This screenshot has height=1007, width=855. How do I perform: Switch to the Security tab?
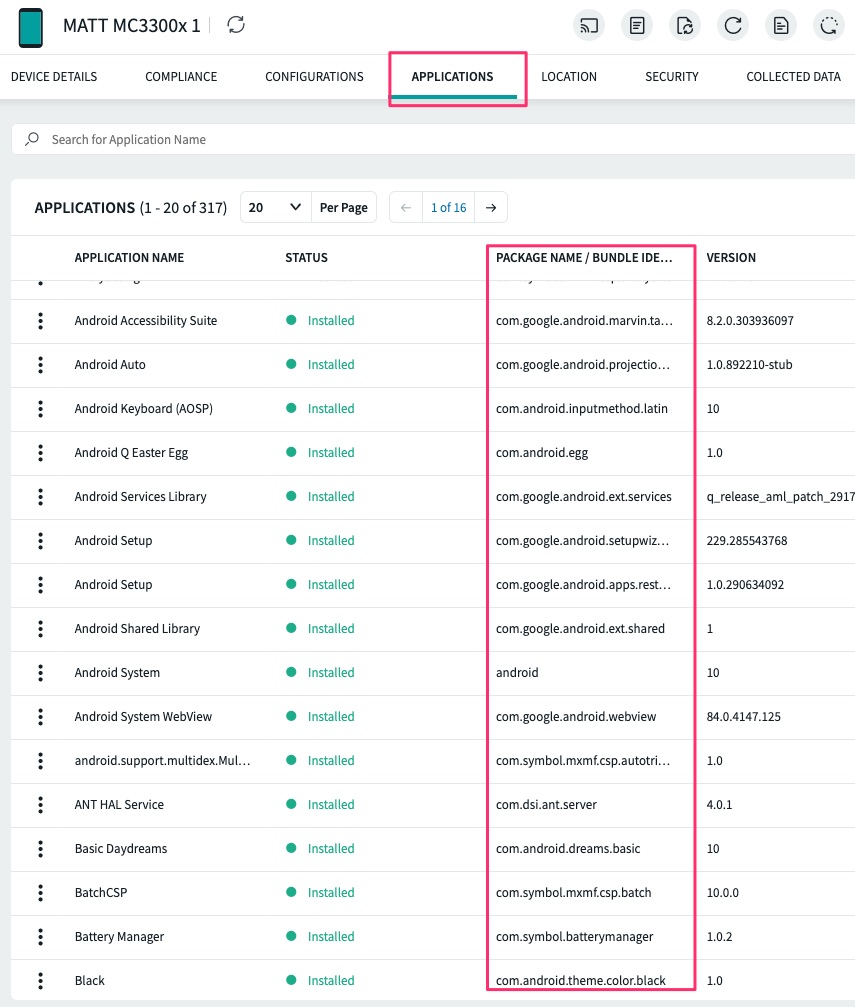click(672, 77)
